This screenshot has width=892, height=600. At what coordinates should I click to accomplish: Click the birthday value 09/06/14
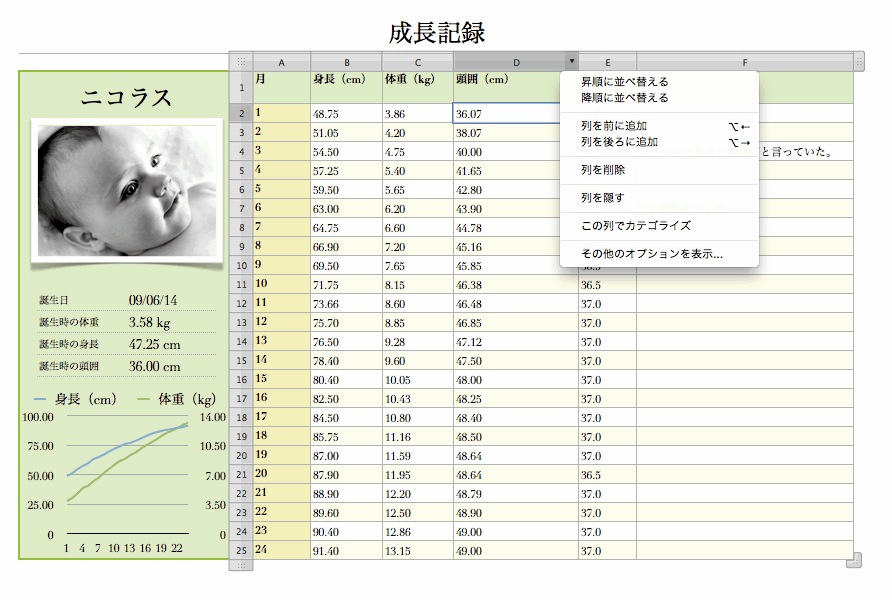click(x=152, y=300)
